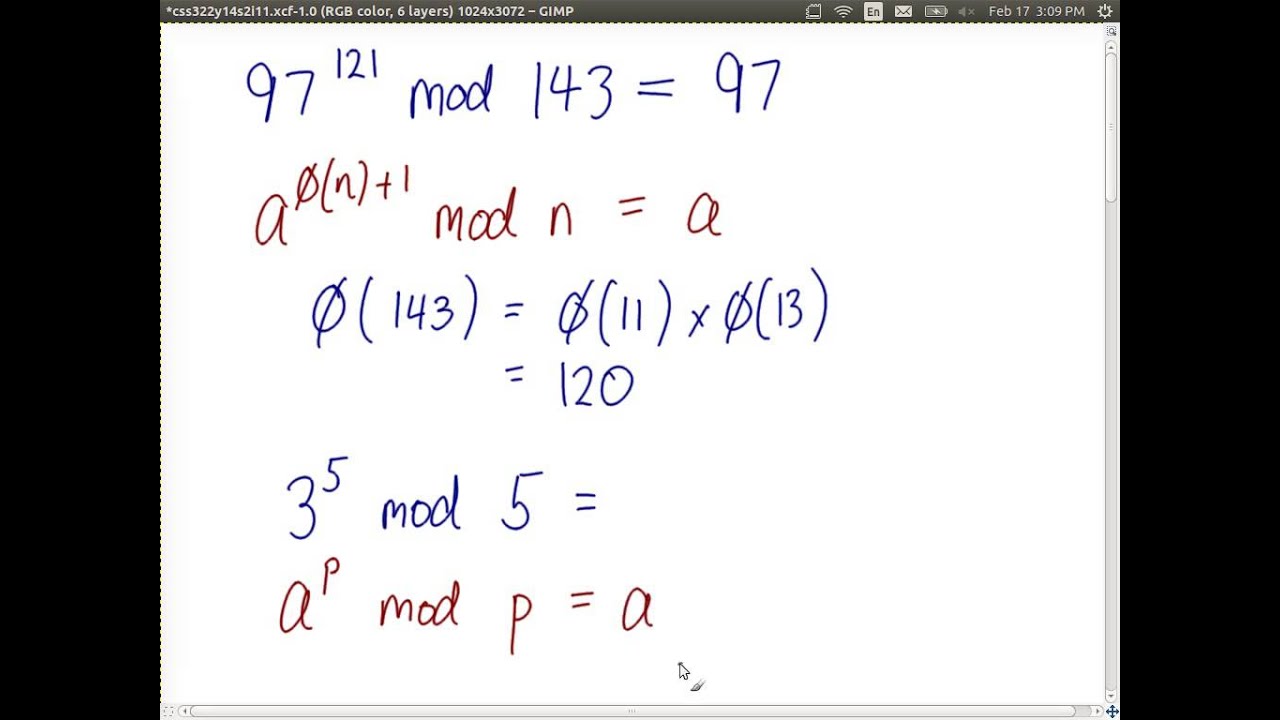Open the En keyboard layout indicator
Image resolution: width=1280 pixels, height=720 pixels.
pyautogui.click(x=873, y=11)
